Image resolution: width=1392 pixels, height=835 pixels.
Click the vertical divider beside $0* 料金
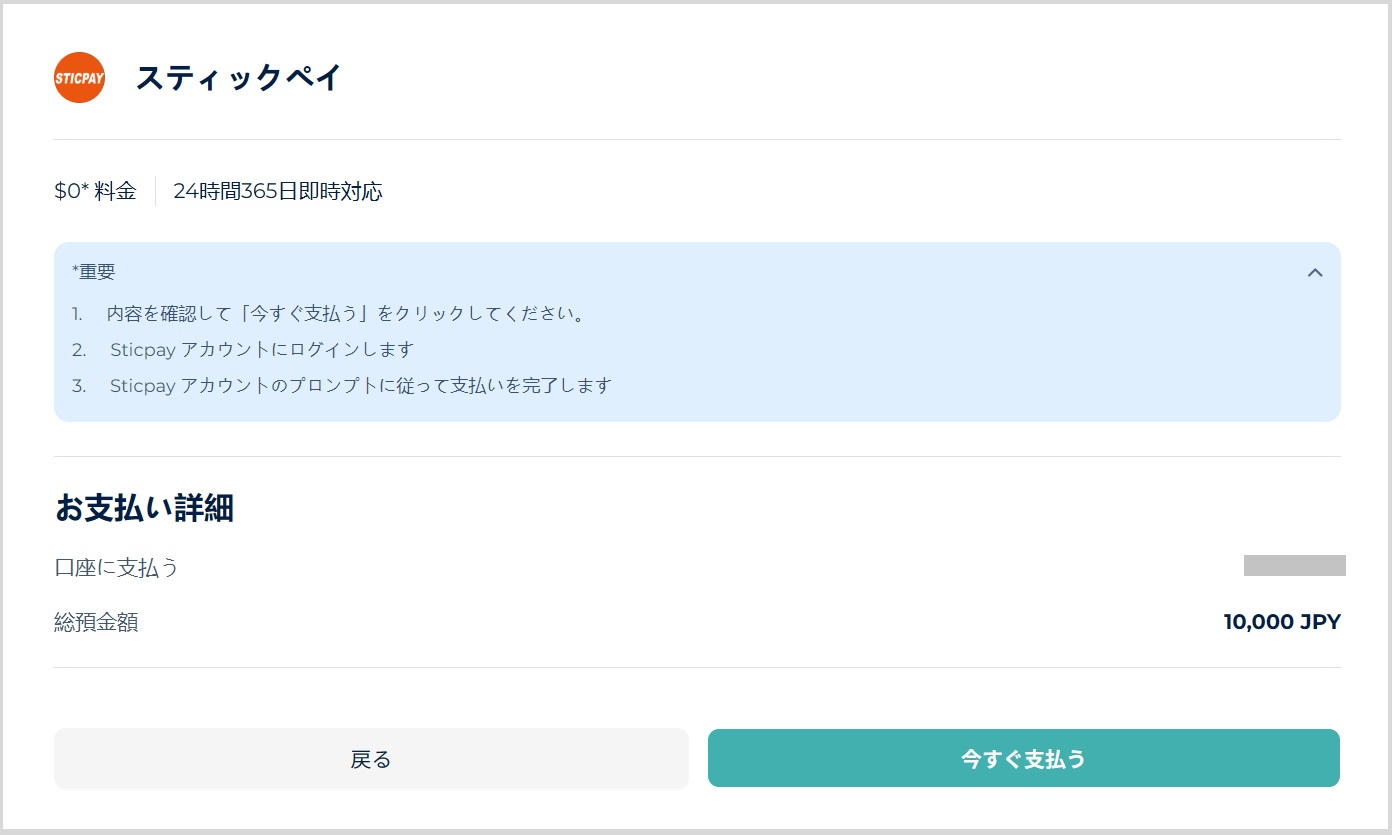point(155,191)
